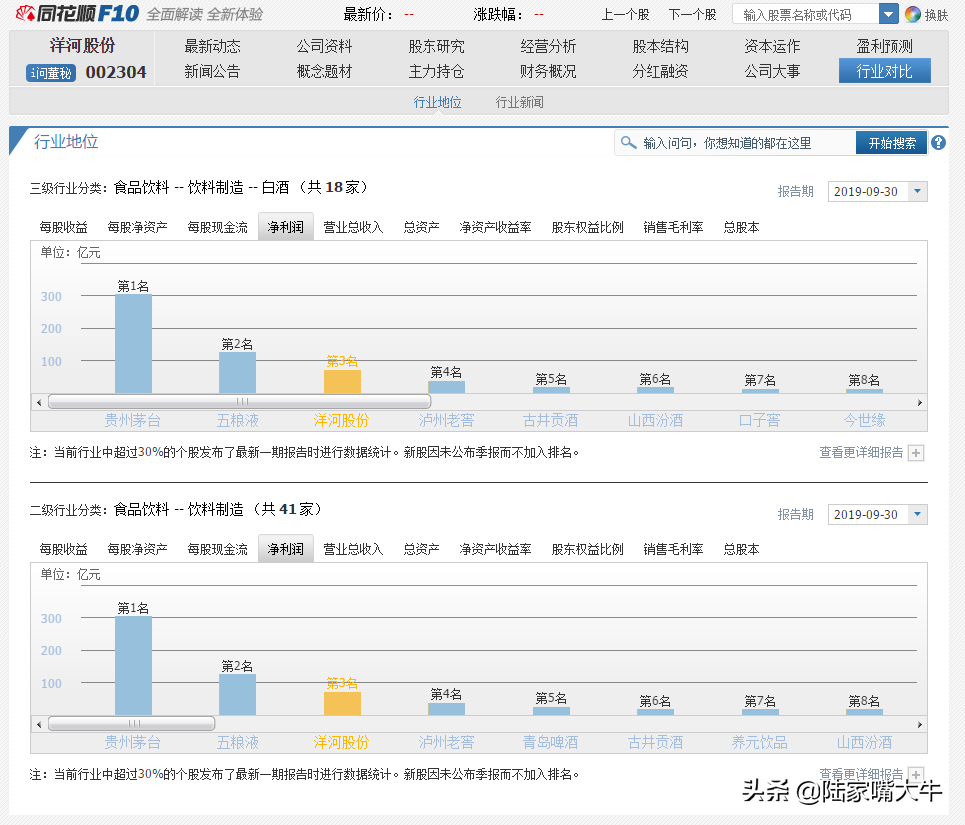965x825 pixels.
Task: Click left scroll arrow in 饮料制造 chart
Action: coord(39,724)
